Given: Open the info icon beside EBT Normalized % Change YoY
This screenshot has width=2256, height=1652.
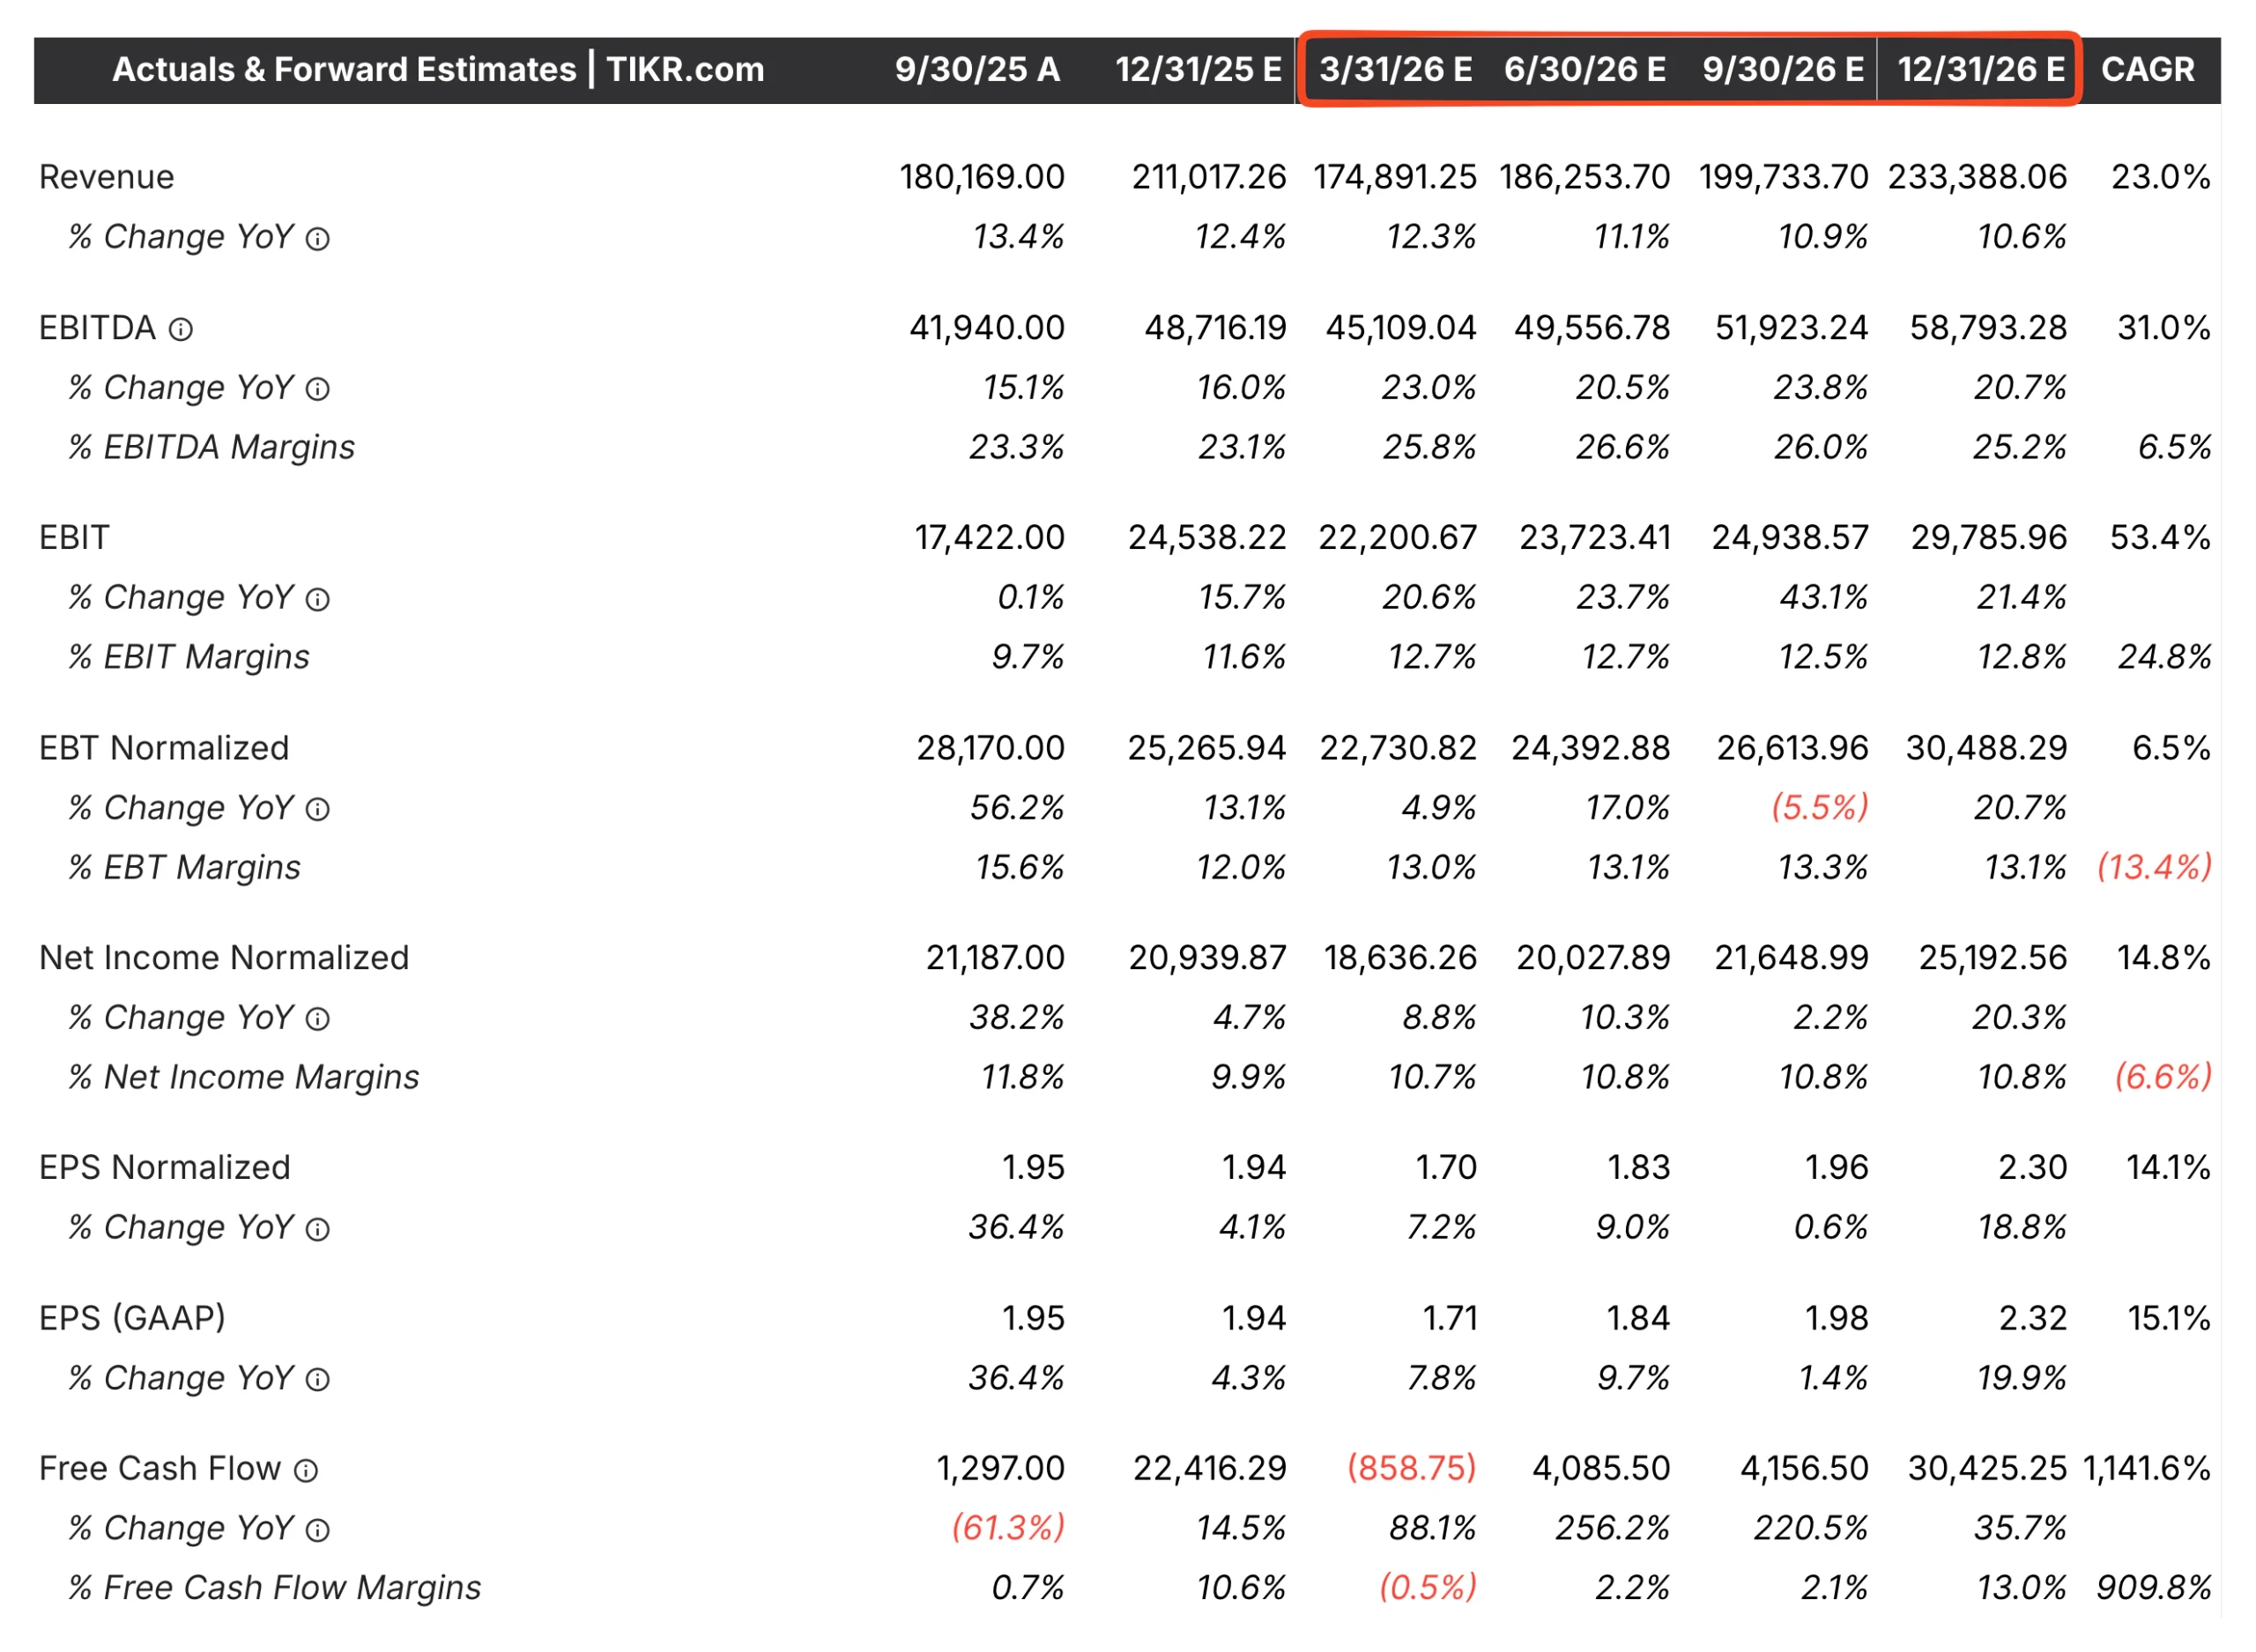Looking at the screenshot, I should click(318, 808).
